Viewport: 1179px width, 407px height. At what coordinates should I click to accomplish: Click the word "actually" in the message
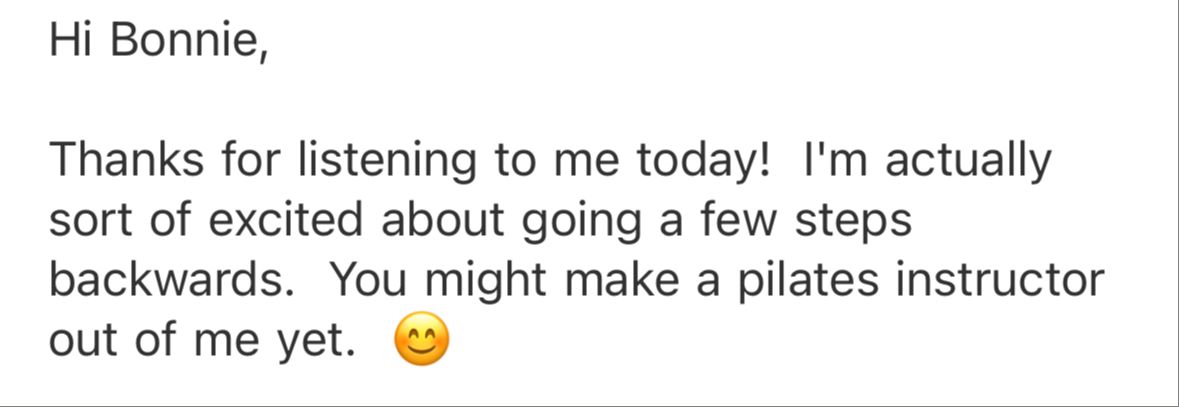[968, 162]
